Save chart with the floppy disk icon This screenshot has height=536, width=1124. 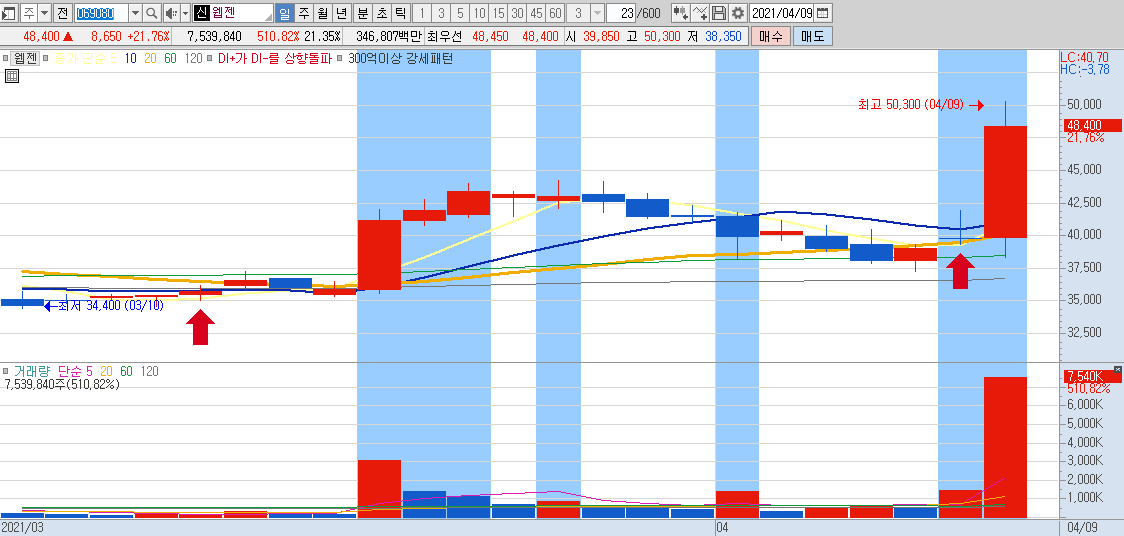[719, 13]
